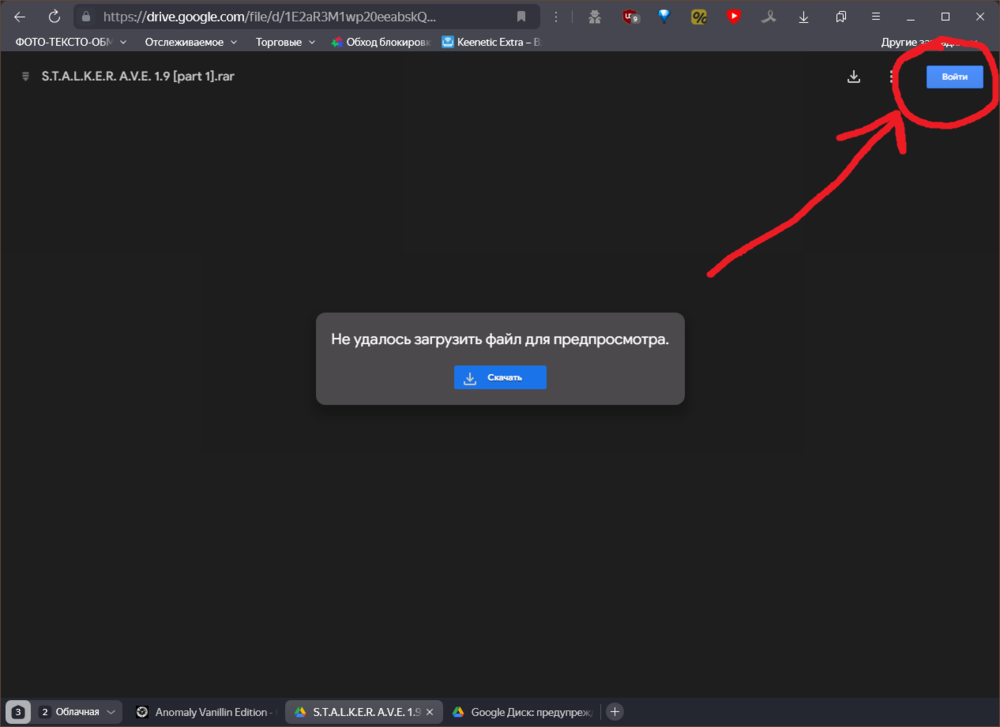Viewport: 1000px width, 727px height.
Task: Open the Drive three-dot more actions menu
Action: pyautogui.click(x=891, y=77)
